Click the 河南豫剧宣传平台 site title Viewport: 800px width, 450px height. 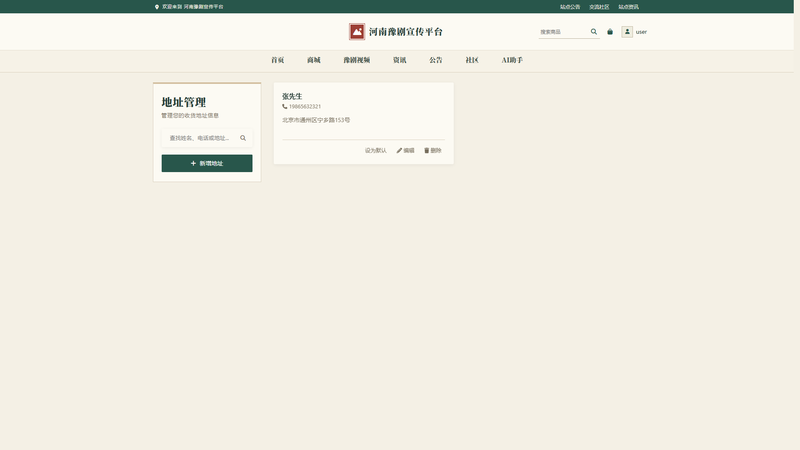click(406, 32)
